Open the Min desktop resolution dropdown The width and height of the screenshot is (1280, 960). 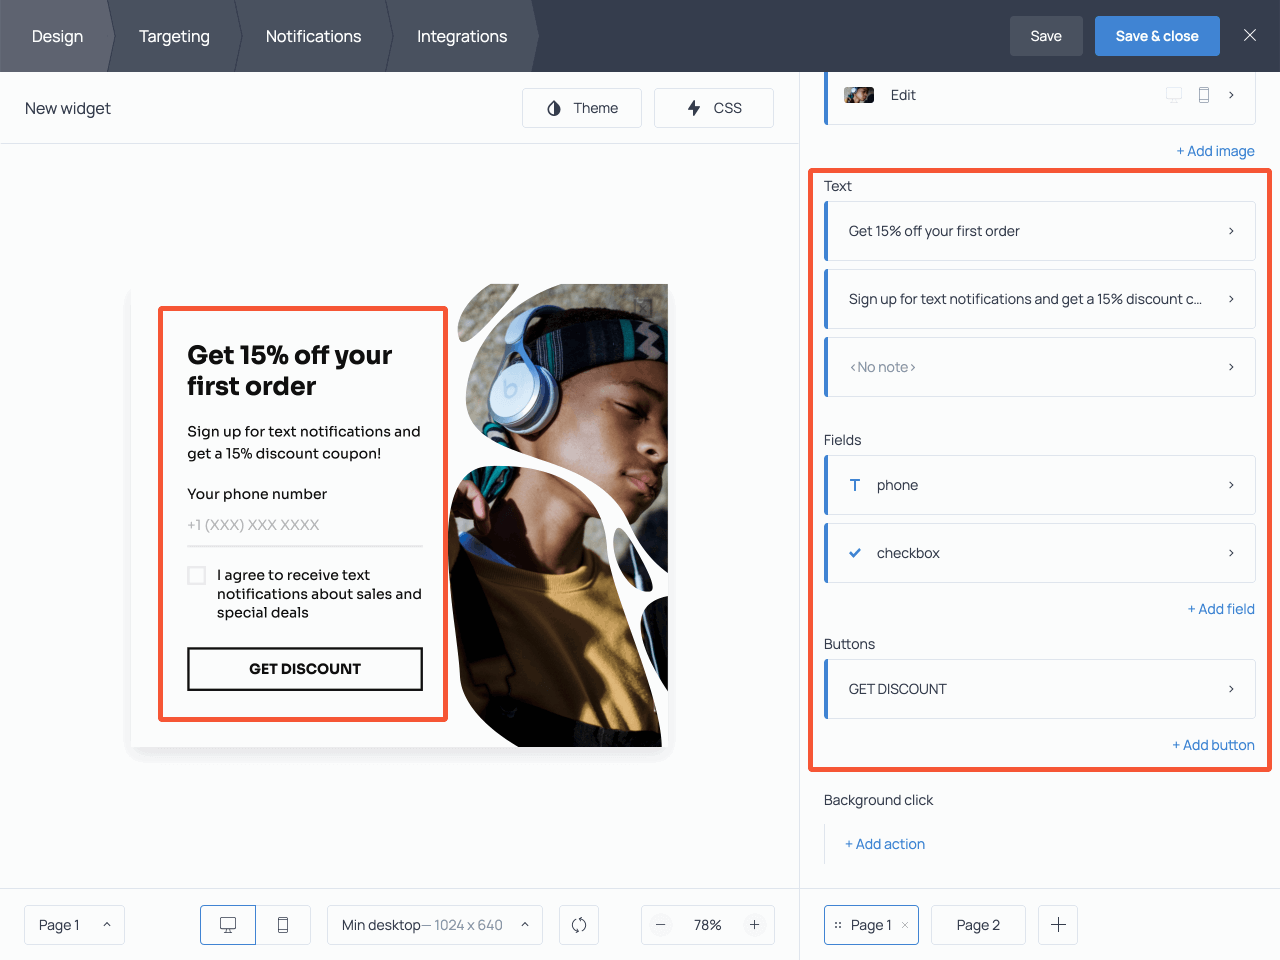pos(434,925)
